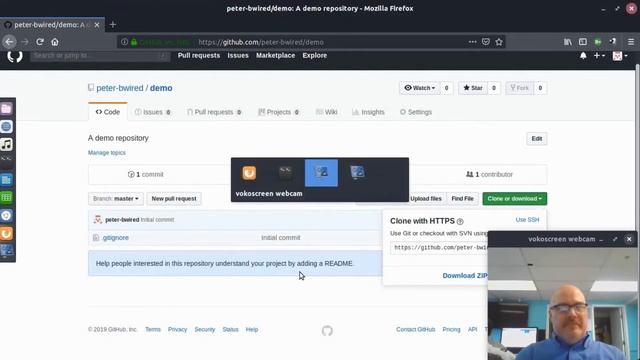Open the pink files app in the dock
Screen dimensions: 640x360
point(7,109)
